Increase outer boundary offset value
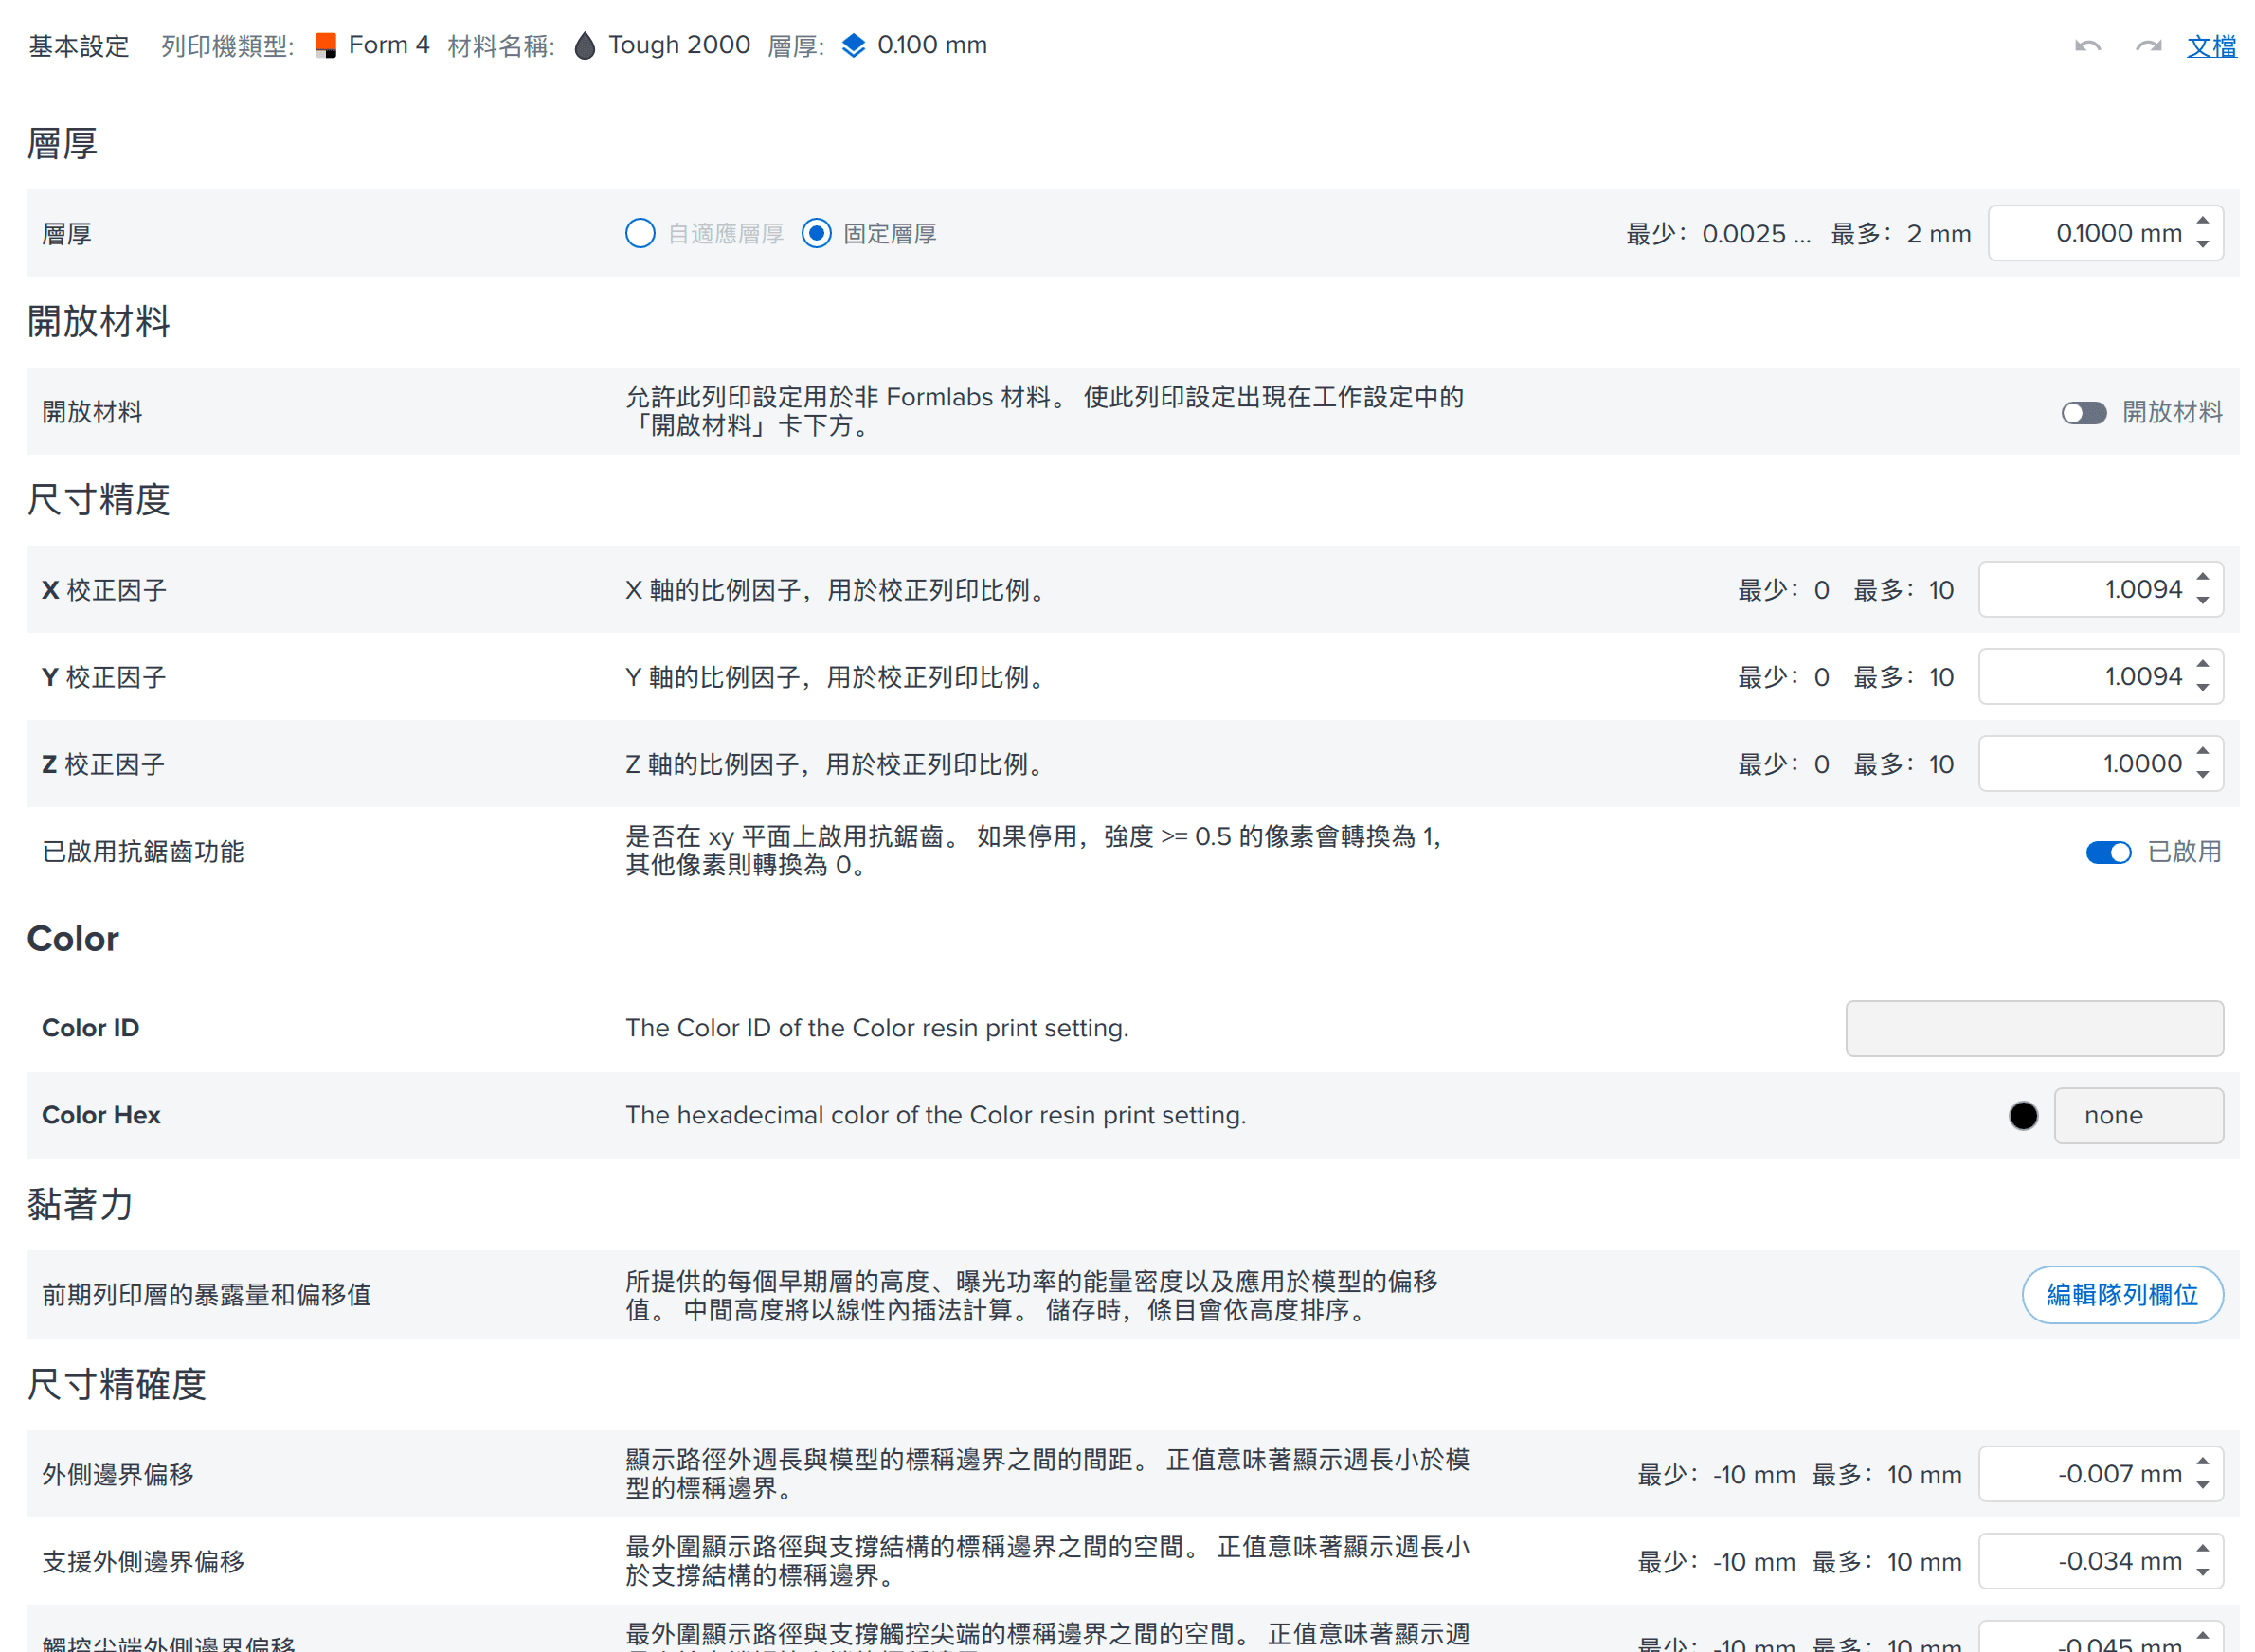This screenshot has height=1652, width=2255. coord(2203,1463)
